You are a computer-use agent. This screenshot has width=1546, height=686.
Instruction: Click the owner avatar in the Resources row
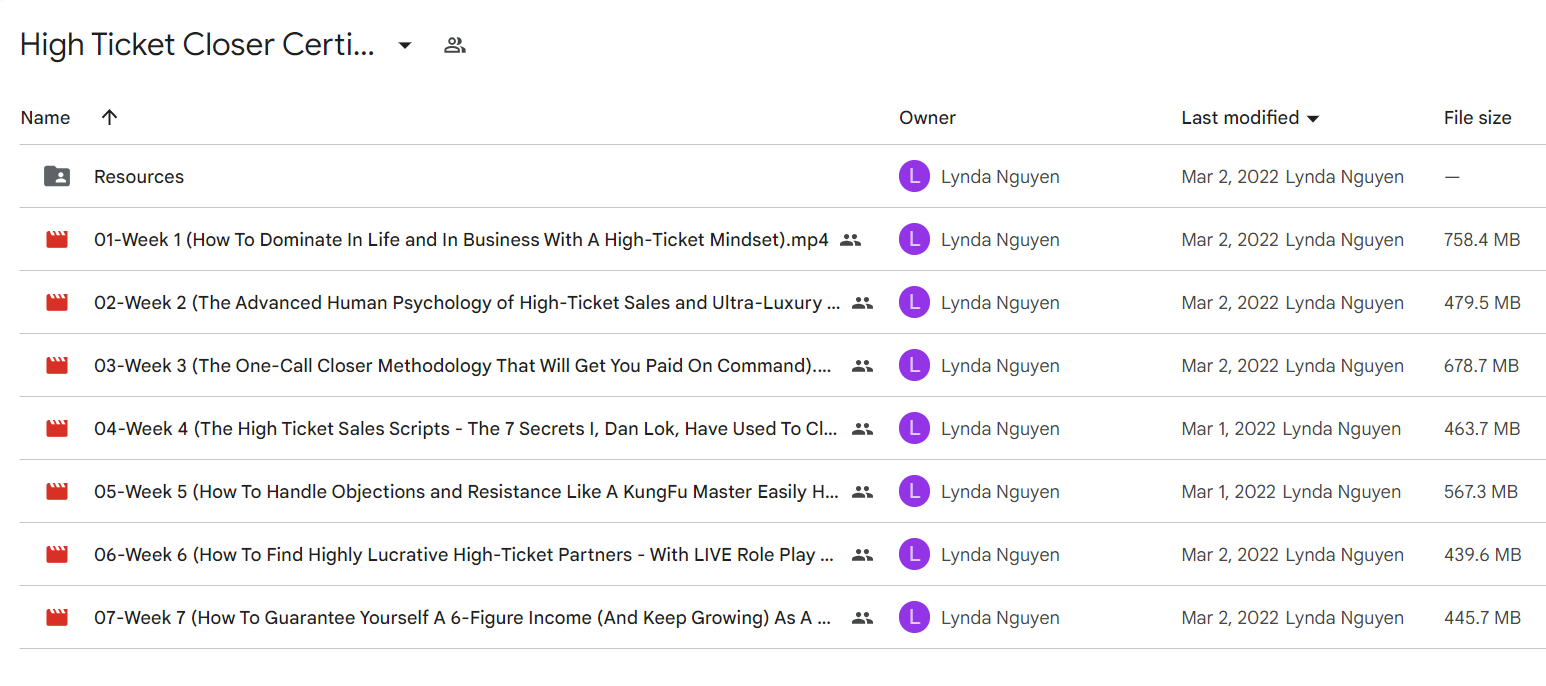point(914,177)
